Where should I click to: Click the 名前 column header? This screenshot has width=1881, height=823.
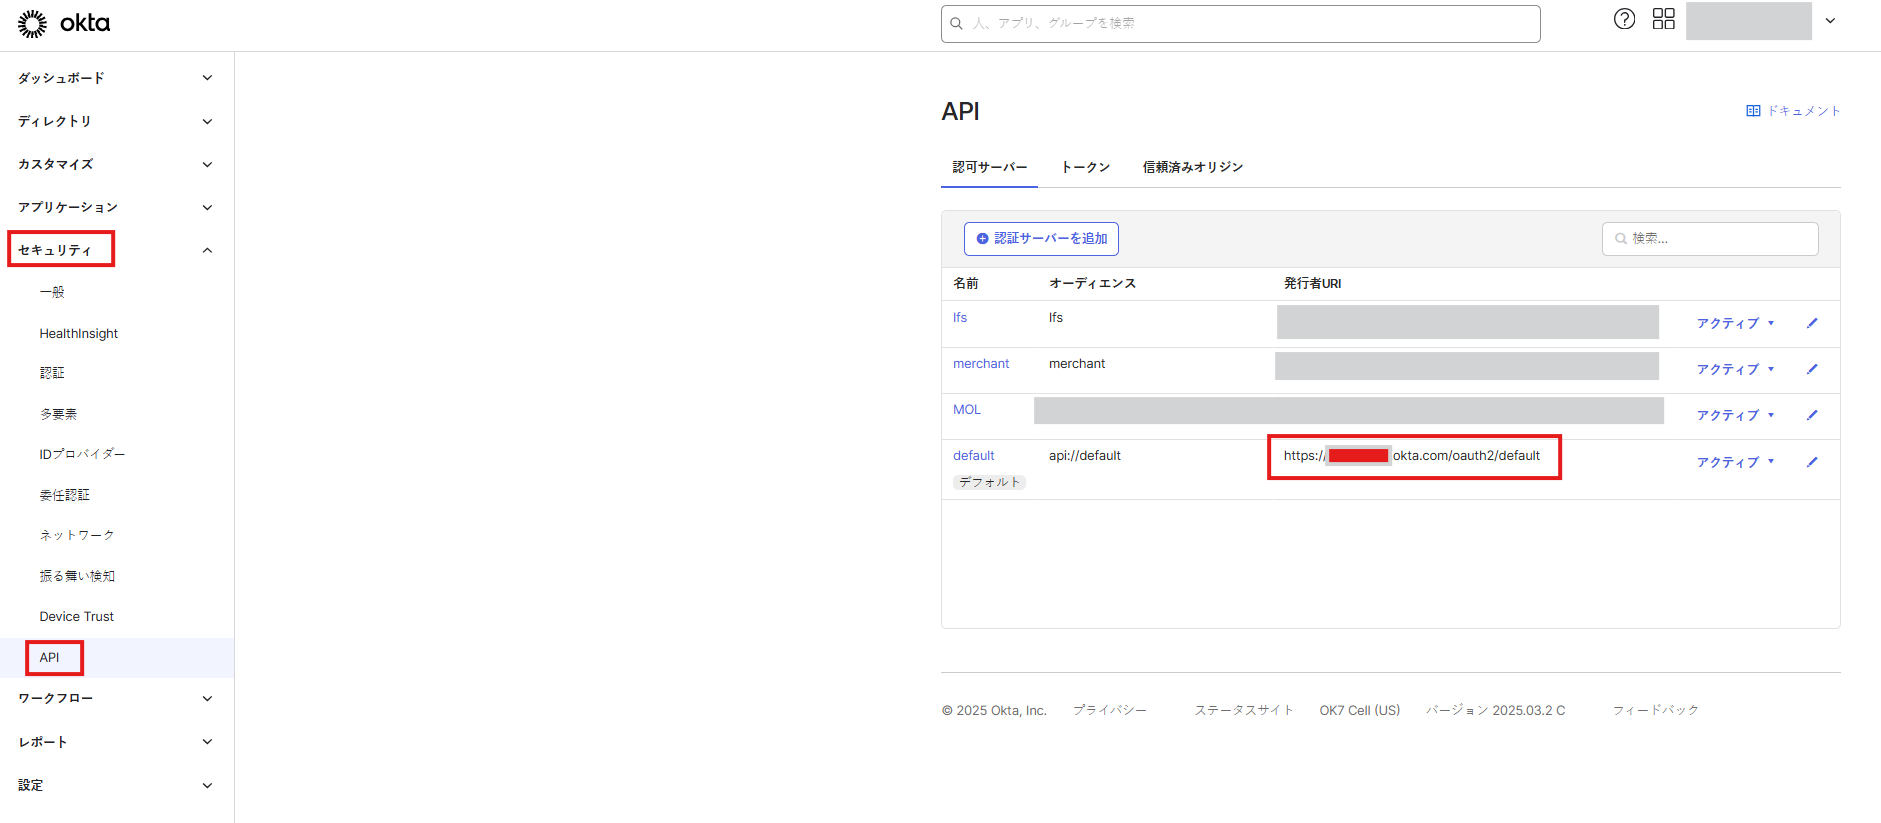966,284
